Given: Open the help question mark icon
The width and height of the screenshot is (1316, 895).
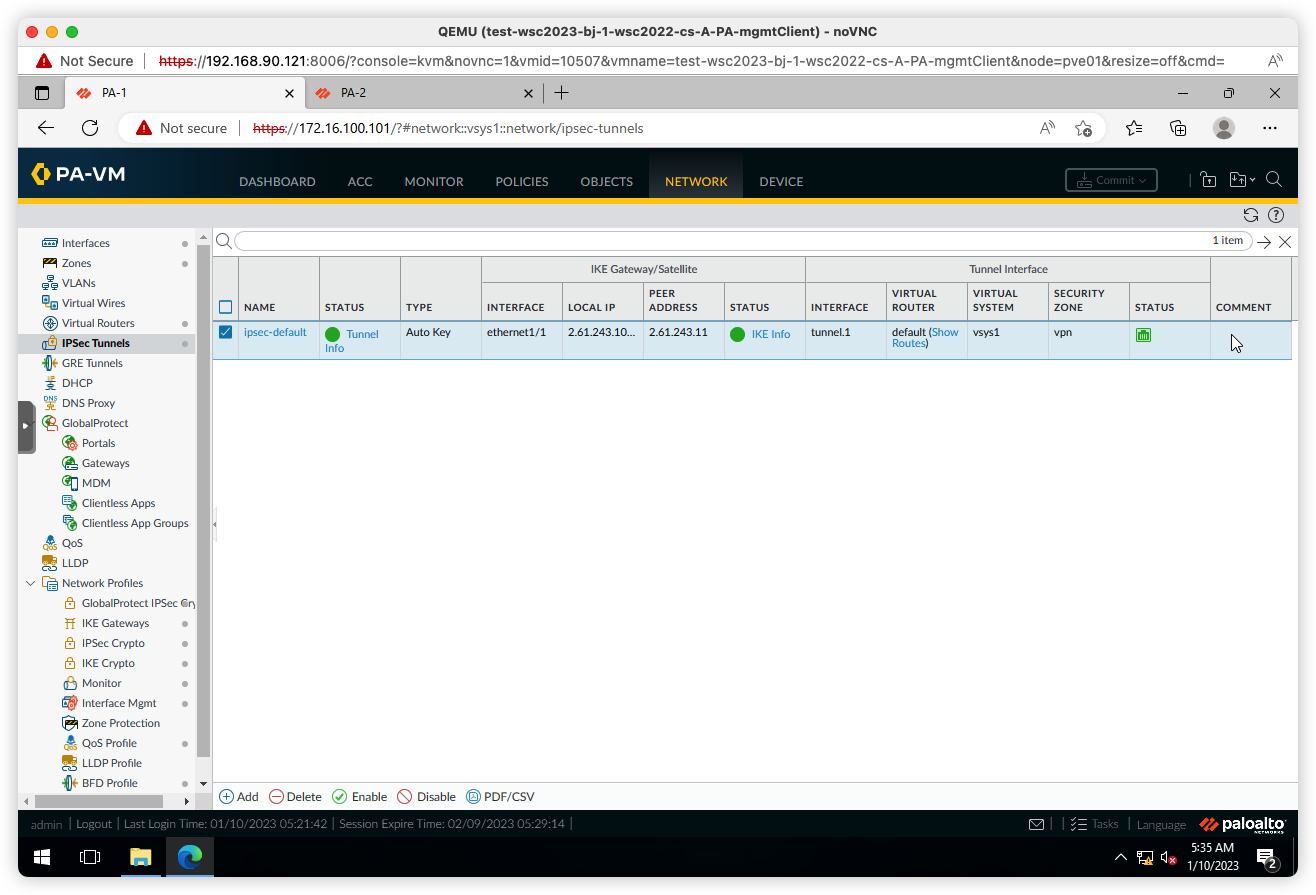Looking at the screenshot, I should (x=1276, y=215).
